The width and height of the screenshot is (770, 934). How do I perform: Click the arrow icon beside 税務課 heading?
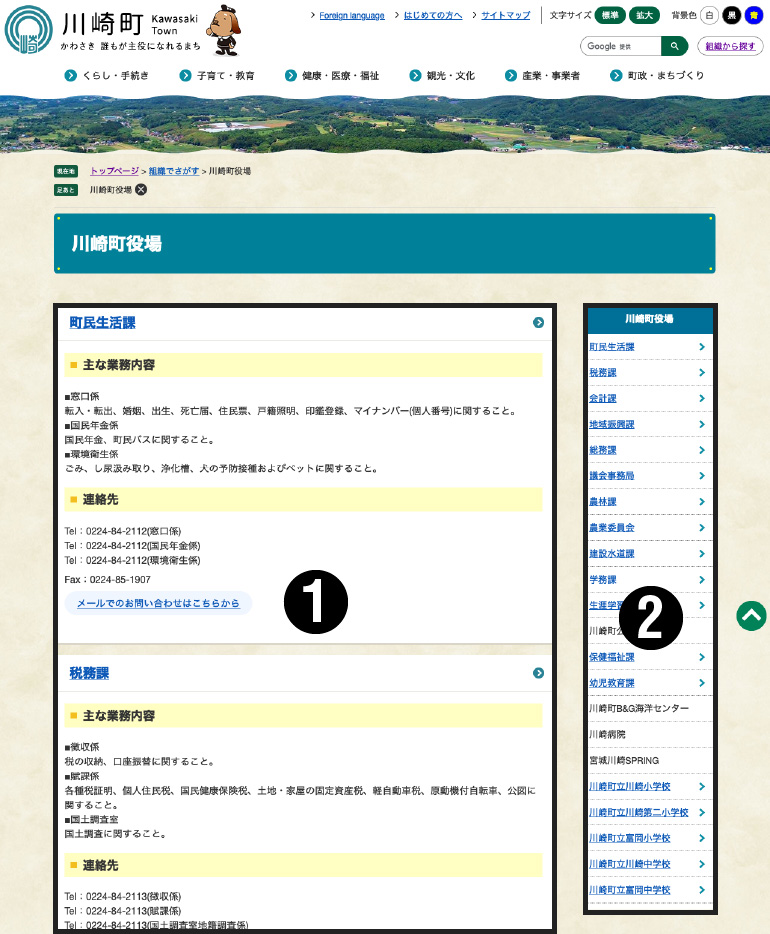(x=538, y=673)
